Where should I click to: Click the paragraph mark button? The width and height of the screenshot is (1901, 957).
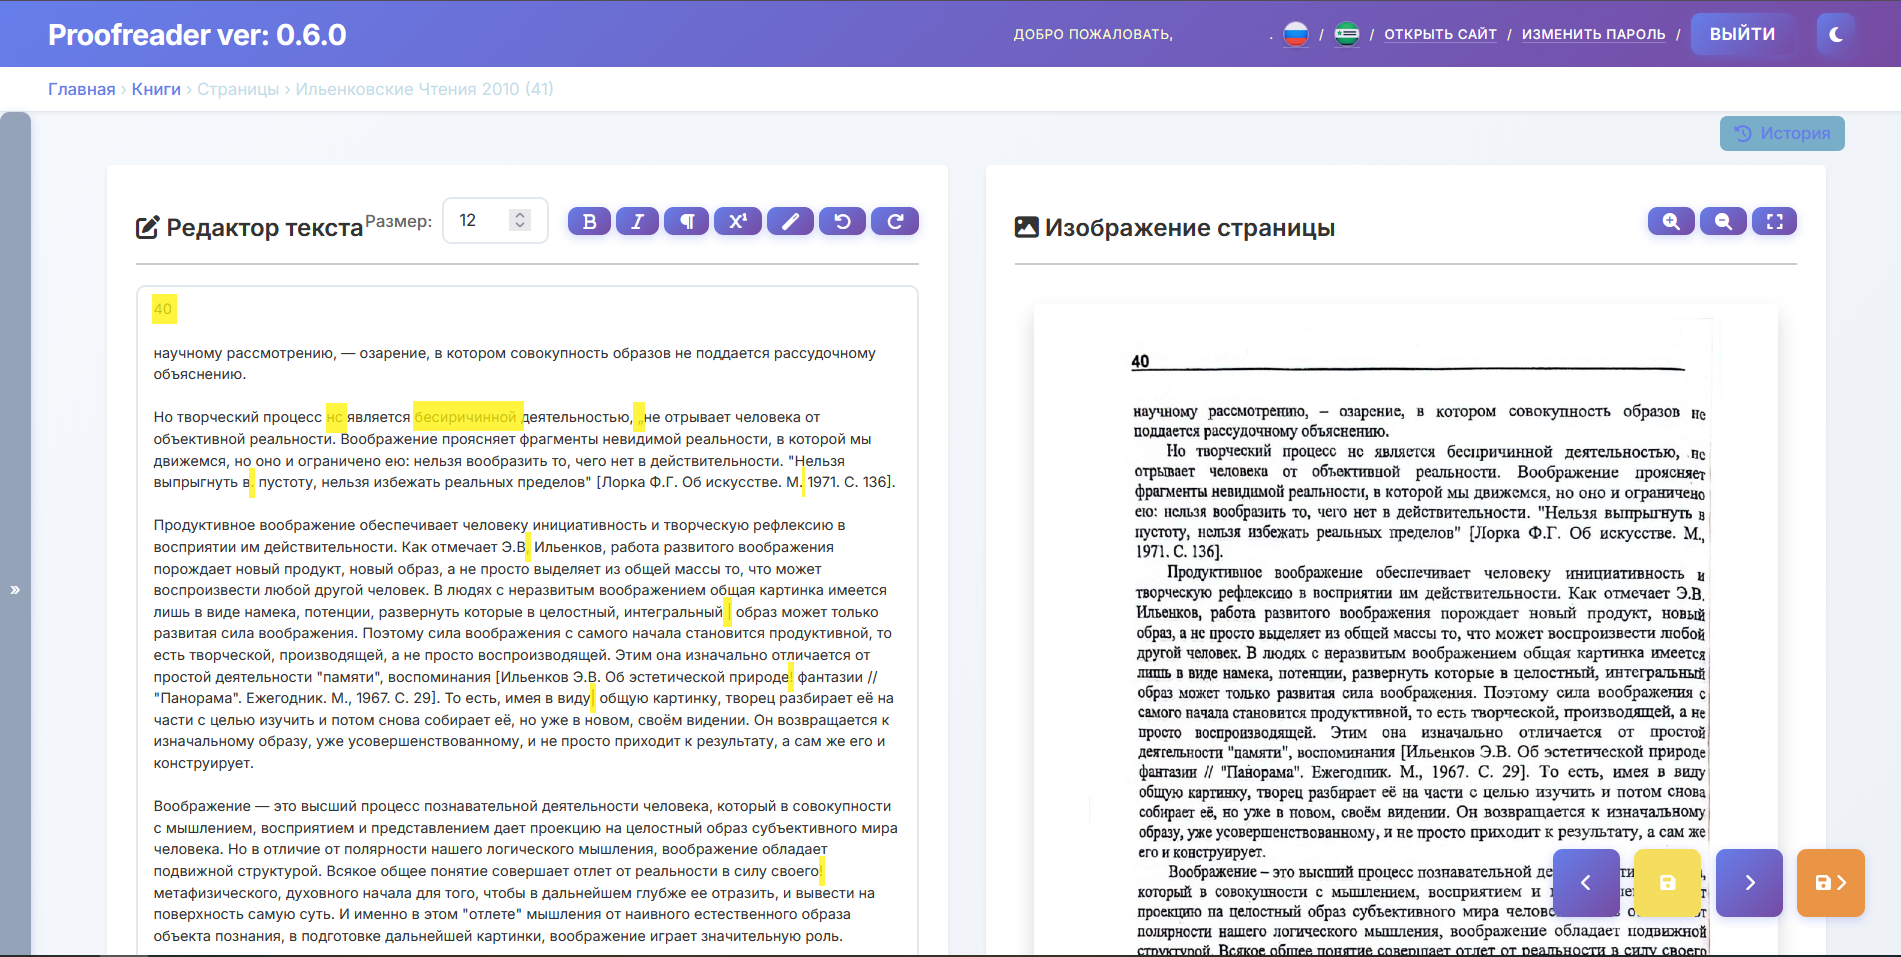[x=687, y=221]
